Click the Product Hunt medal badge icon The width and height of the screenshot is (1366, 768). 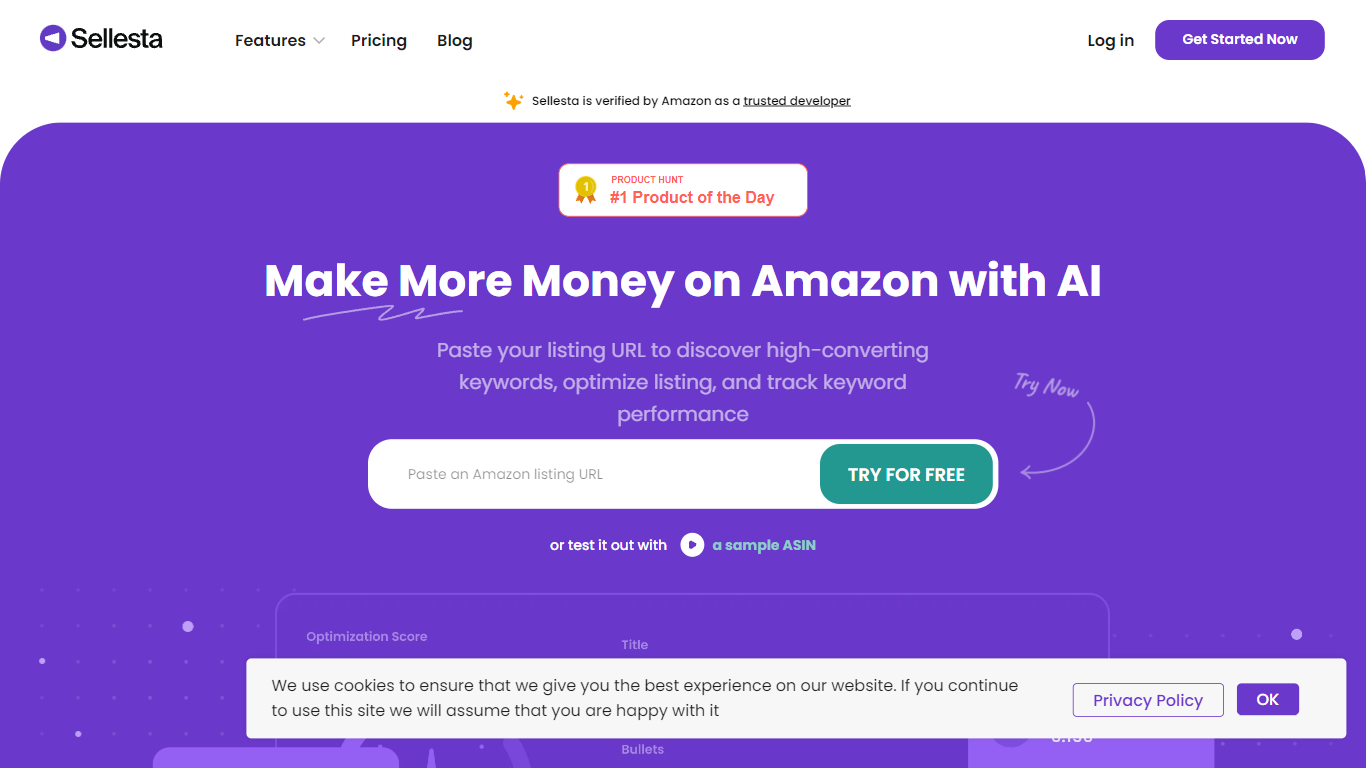(x=585, y=189)
